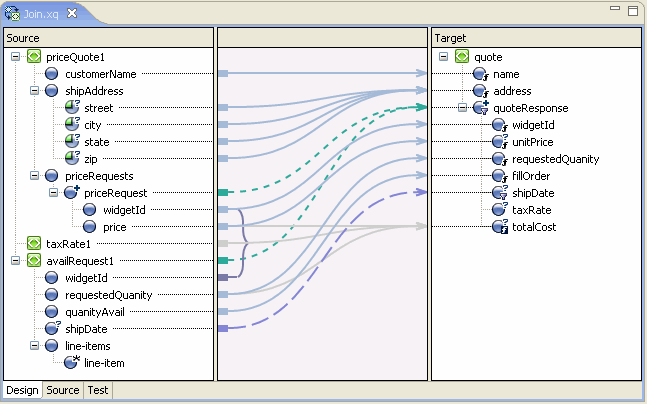This screenshot has height=404, width=647.
Task: Click the priceRequest repeating element icon
Action: point(72,192)
